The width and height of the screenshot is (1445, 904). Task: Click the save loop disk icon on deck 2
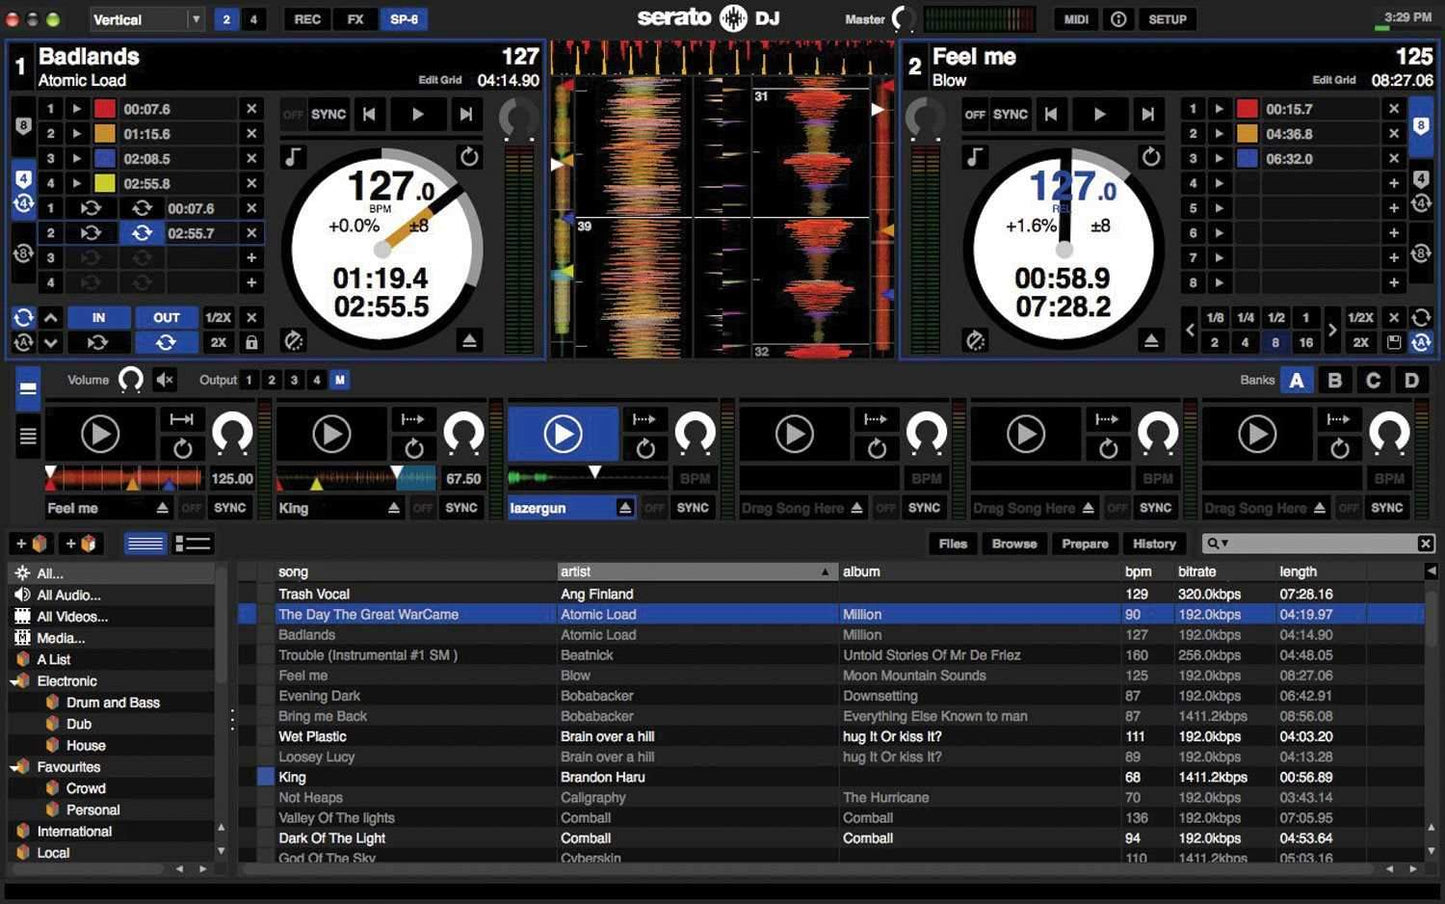click(x=1393, y=342)
